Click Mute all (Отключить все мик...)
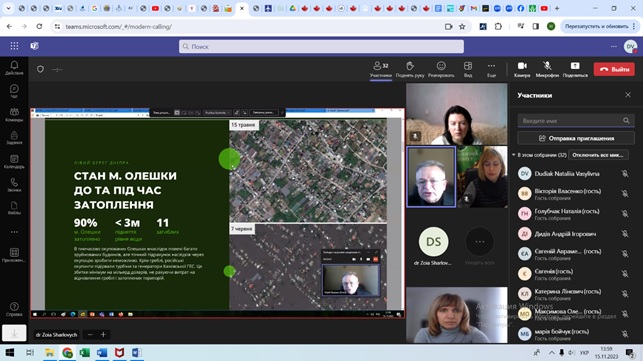Screen dimensions: 643x361 598,155
